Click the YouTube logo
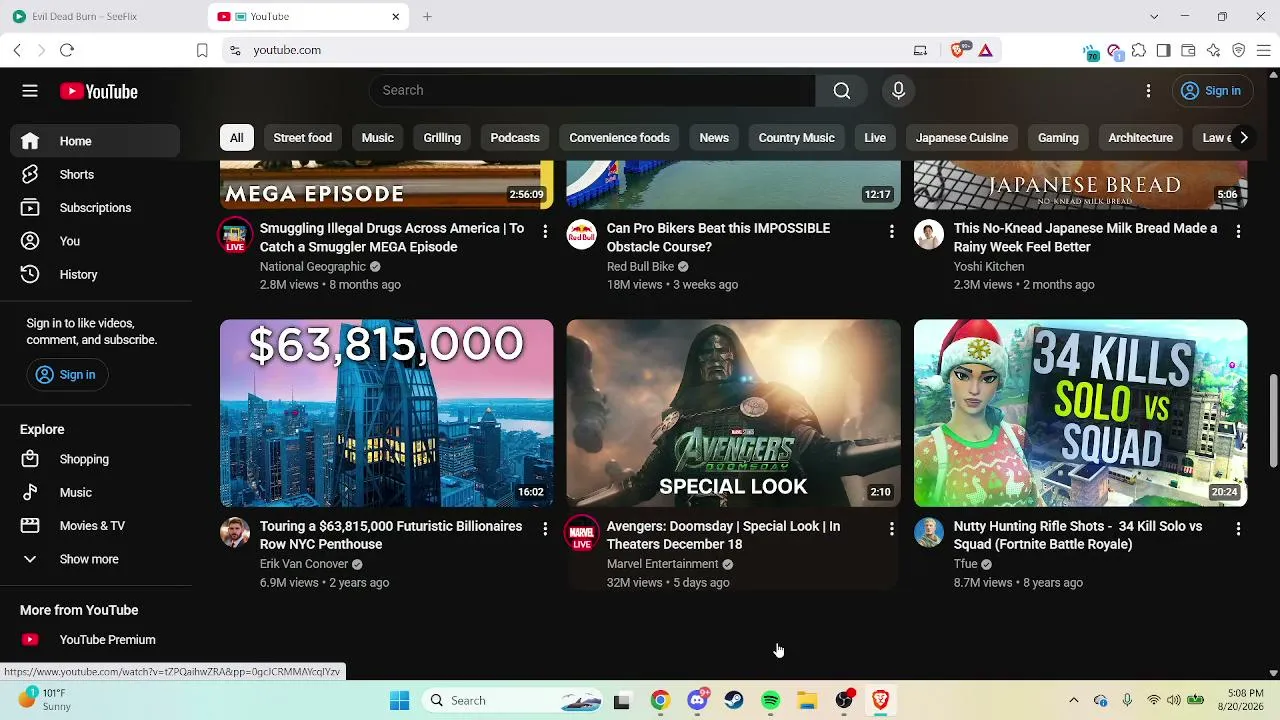 point(98,91)
